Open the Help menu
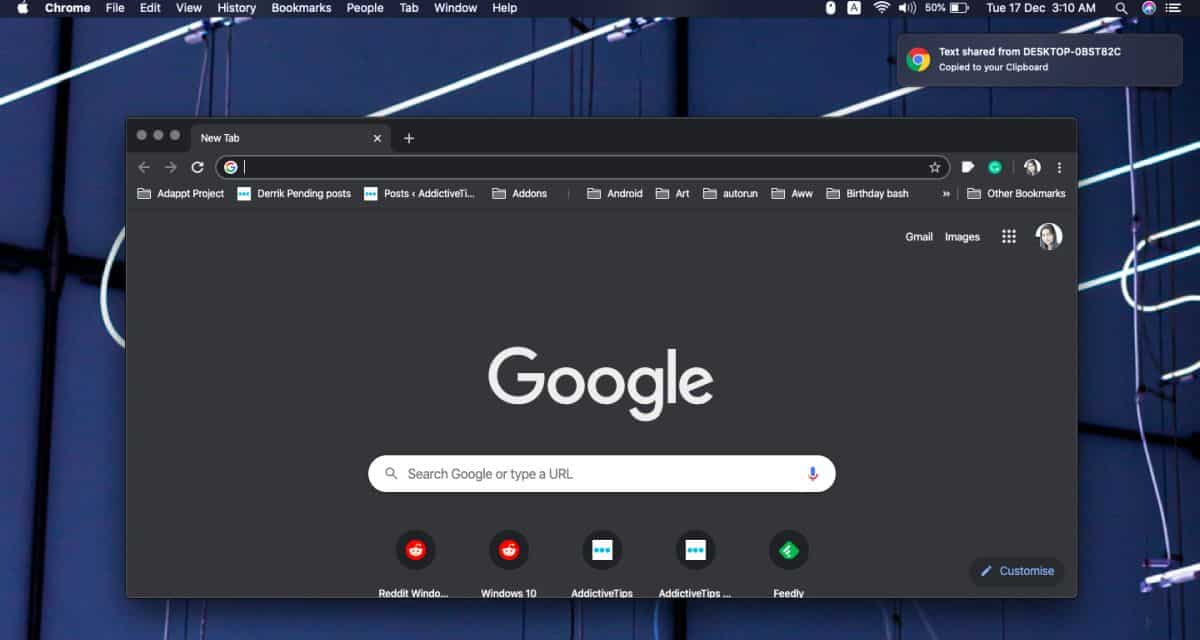1200x640 pixels. click(505, 8)
